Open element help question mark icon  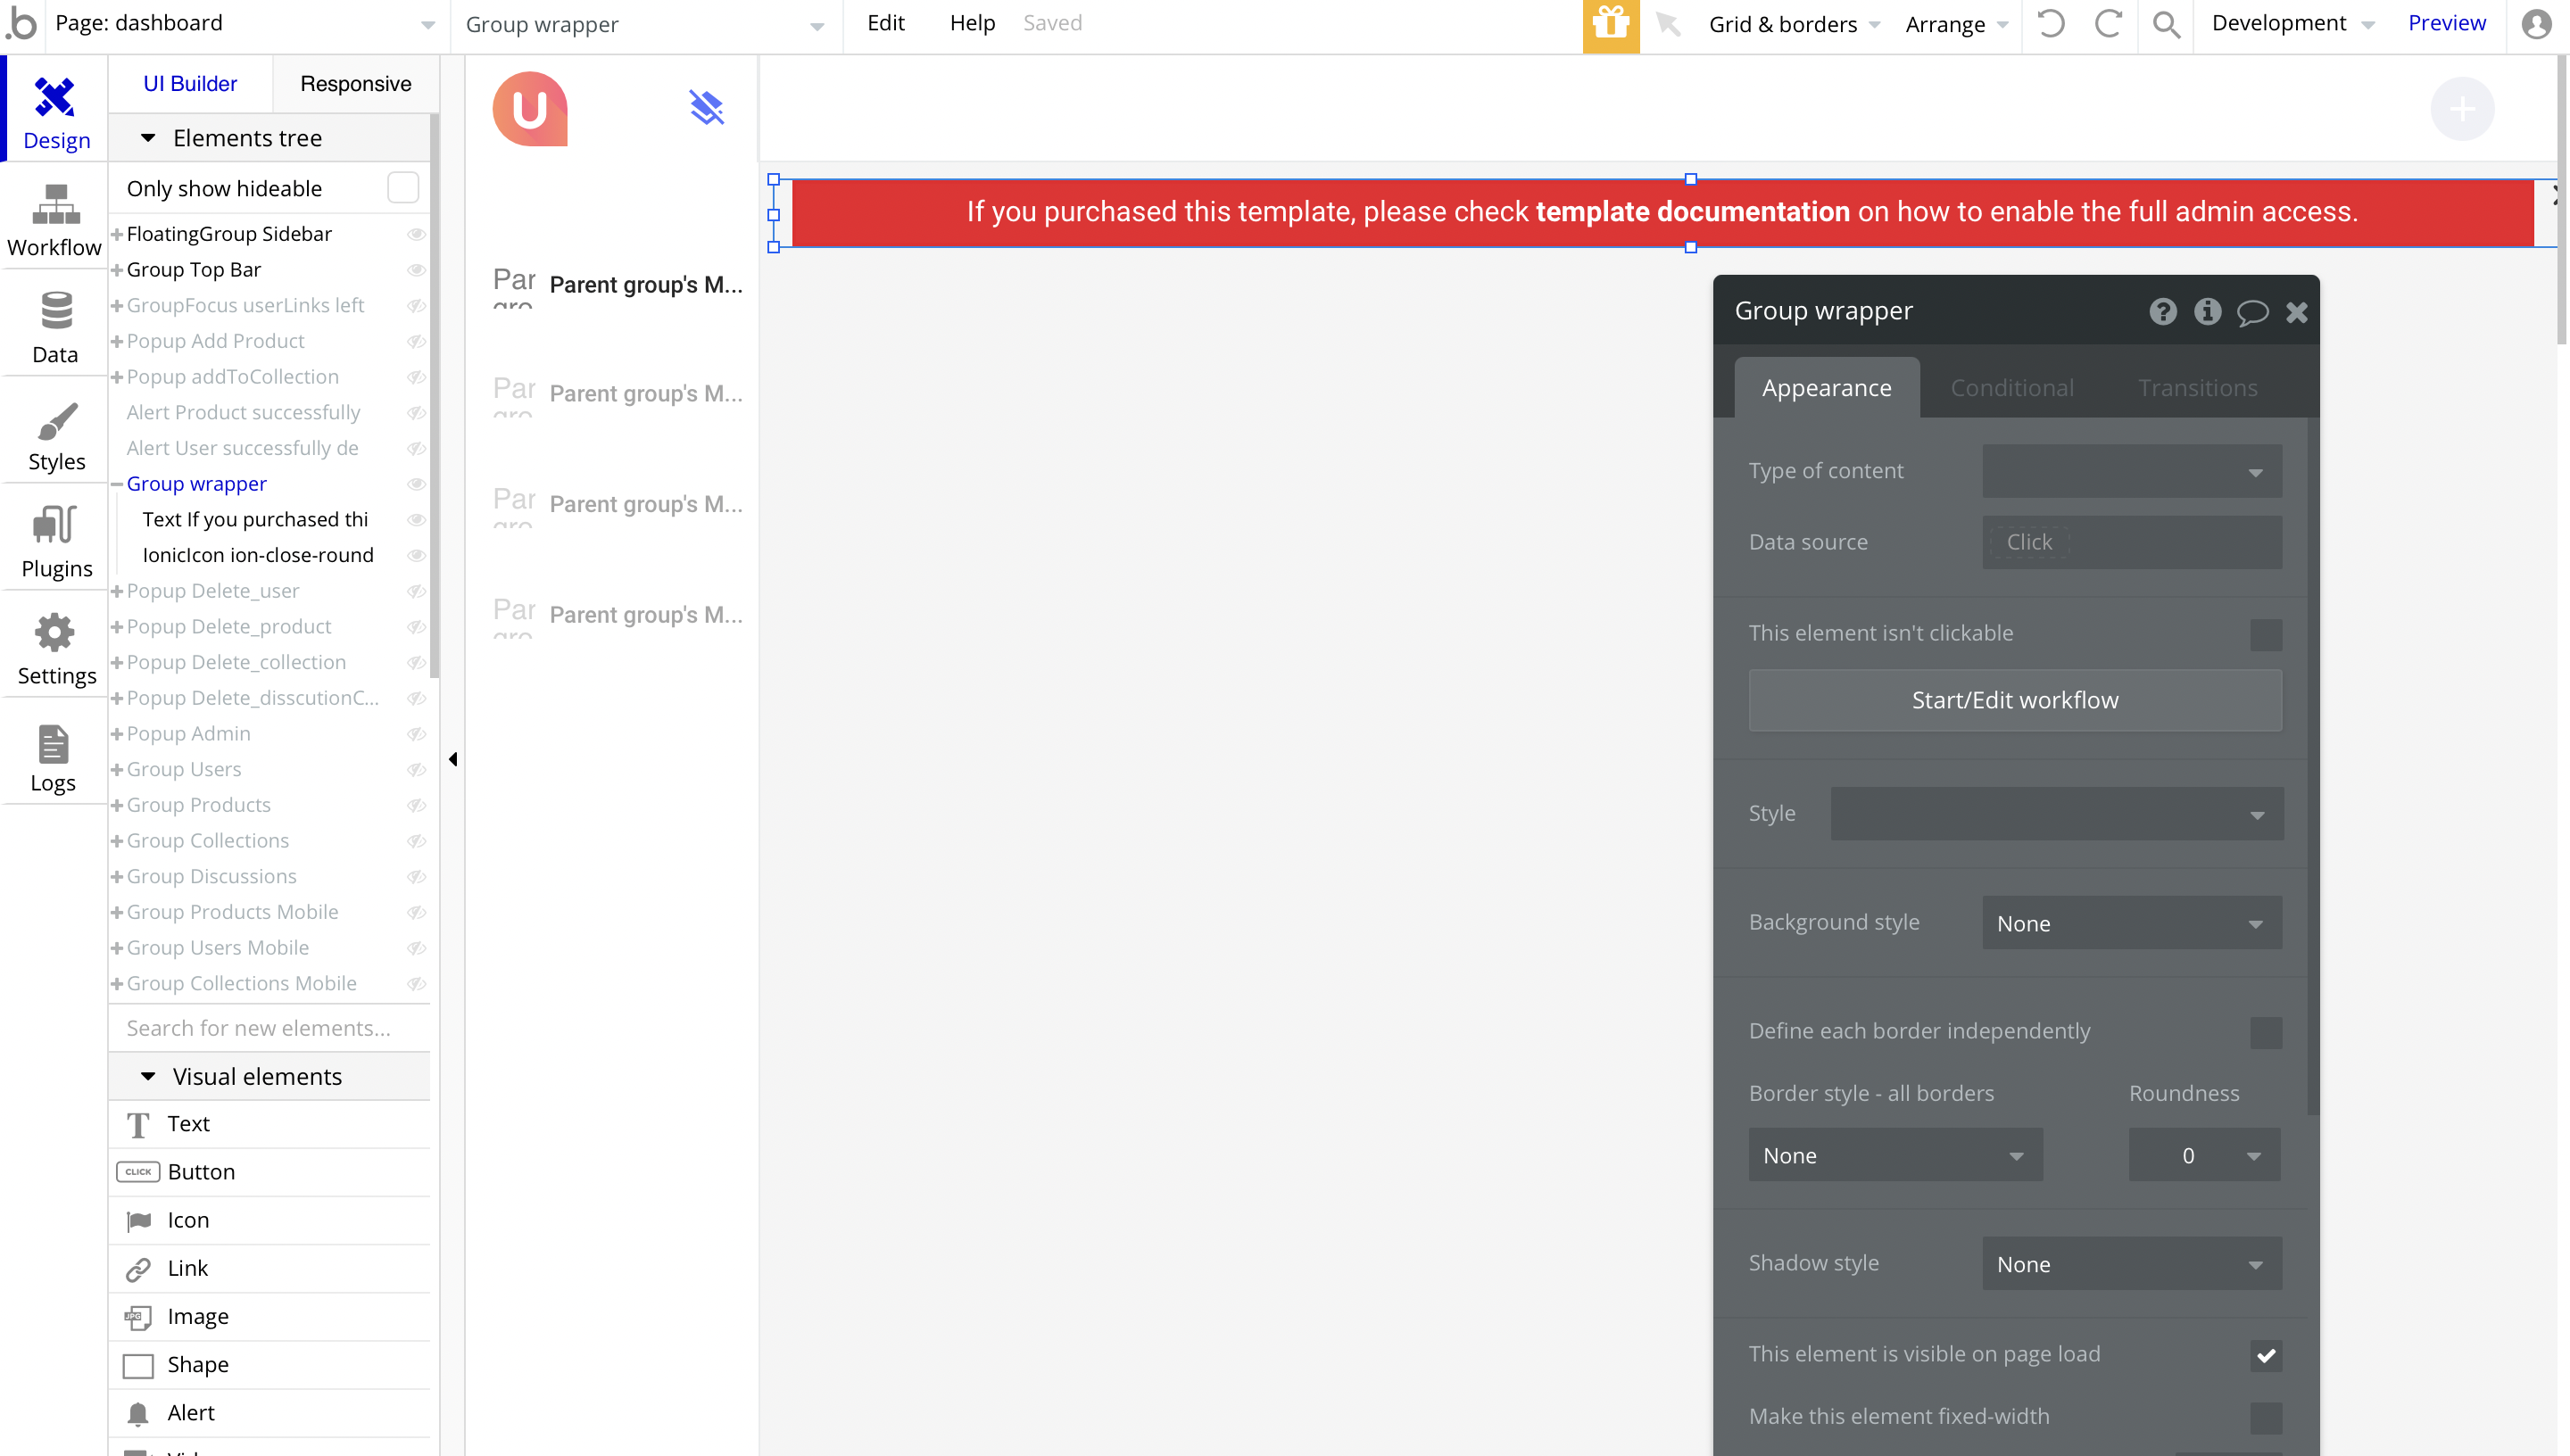pos(2162,312)
